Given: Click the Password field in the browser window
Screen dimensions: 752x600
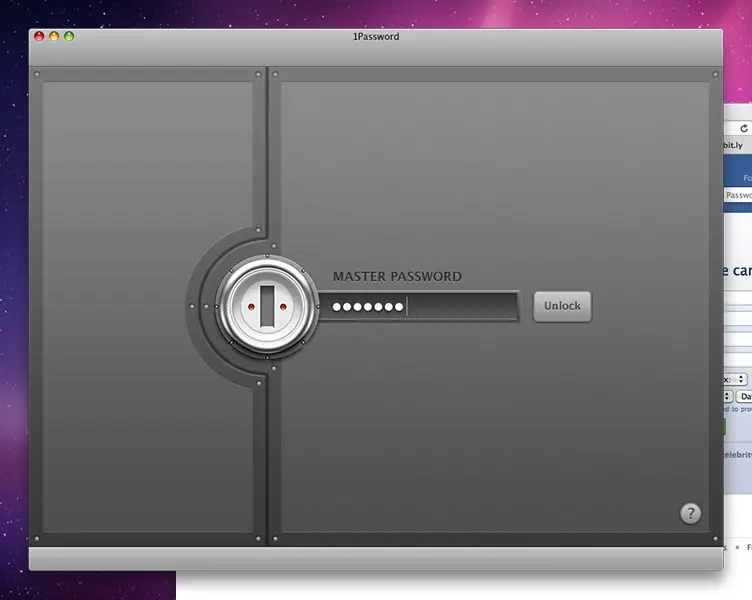Looking at the screenshot, I should pyautogui.click(x=738, y=195).
